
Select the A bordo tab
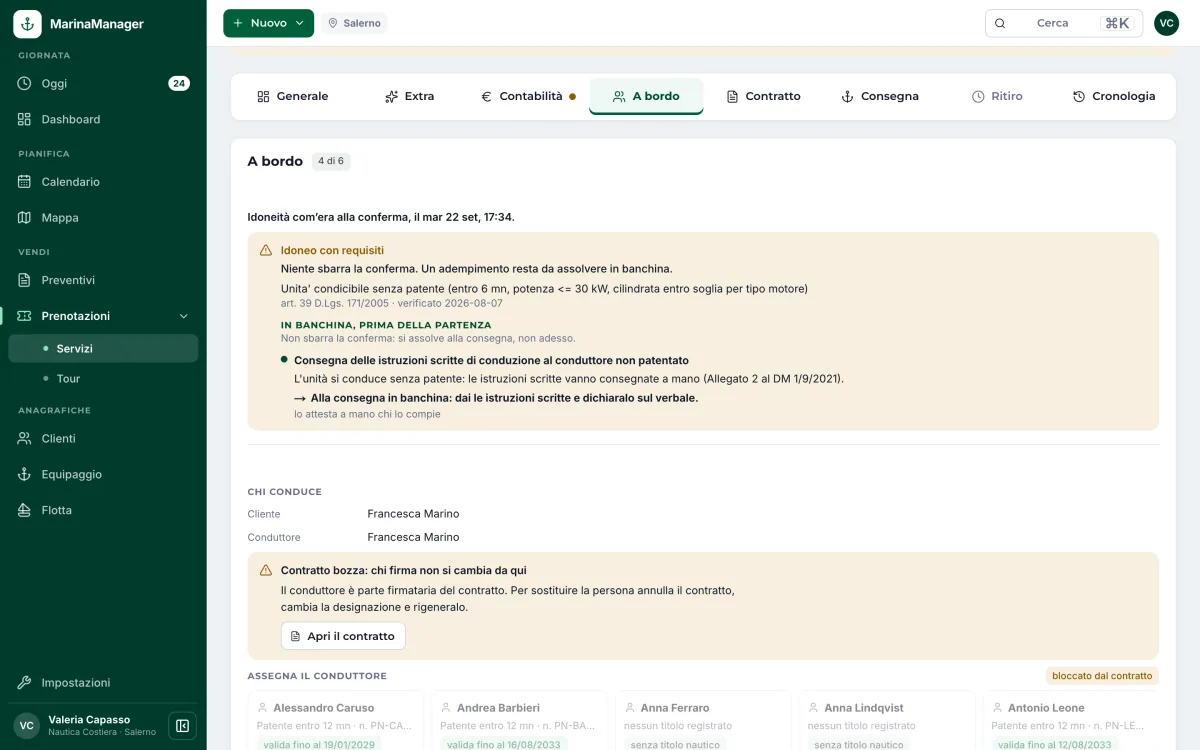pyautogui.click(x=646, y=96)
